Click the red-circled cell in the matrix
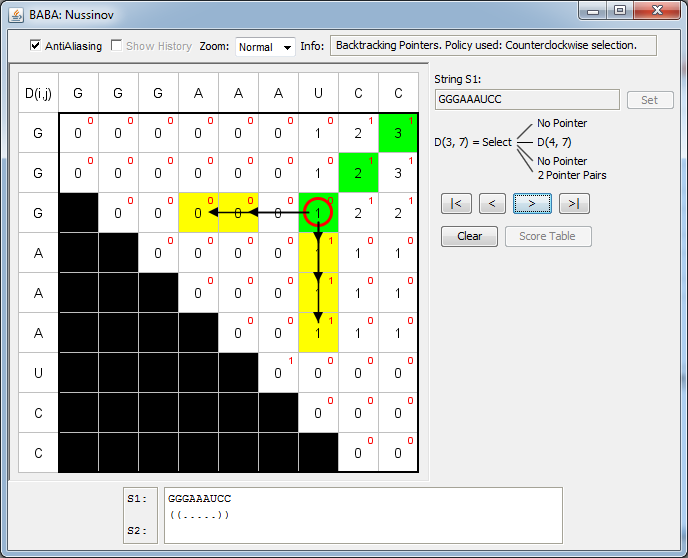688x558 pixels. point(318,212)
